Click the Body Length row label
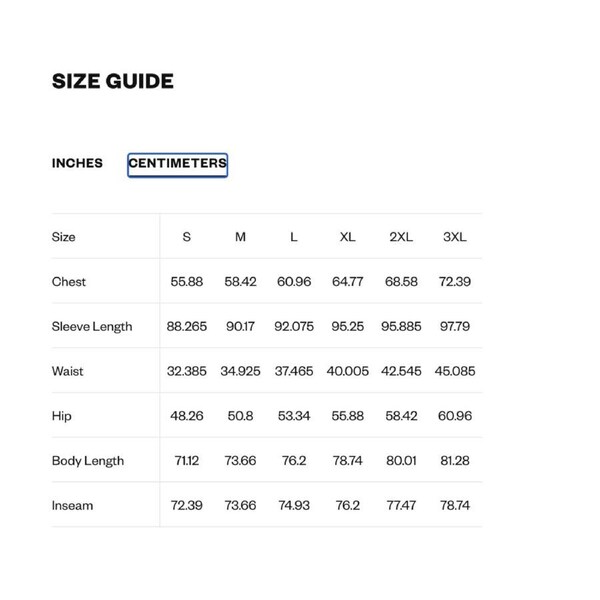This screenshot has width=600, height=600. tap(88, 461)
